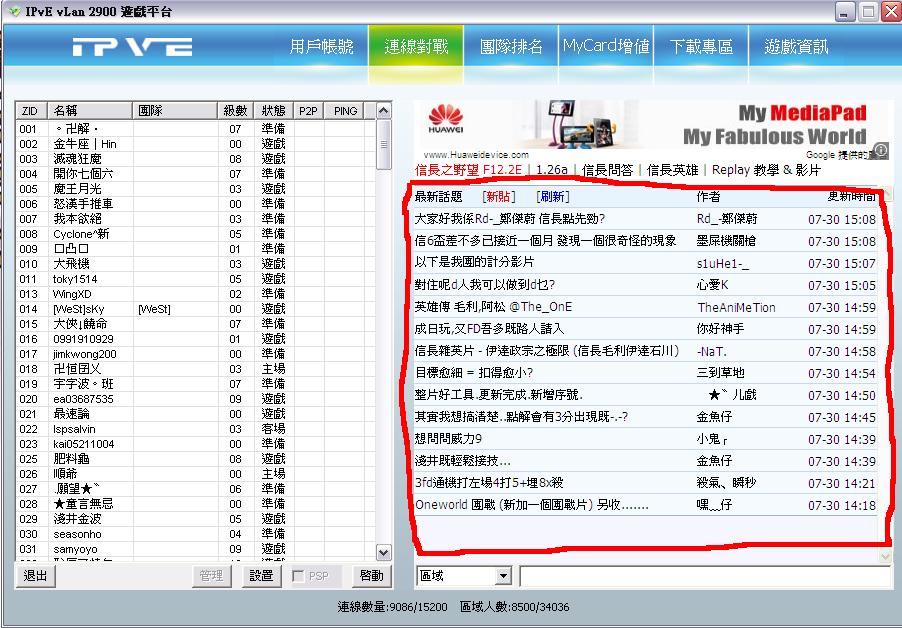The height and width of the screenshot is (628, 902).
Task: Click the chat message input field
Action: [x=705, y=576]
